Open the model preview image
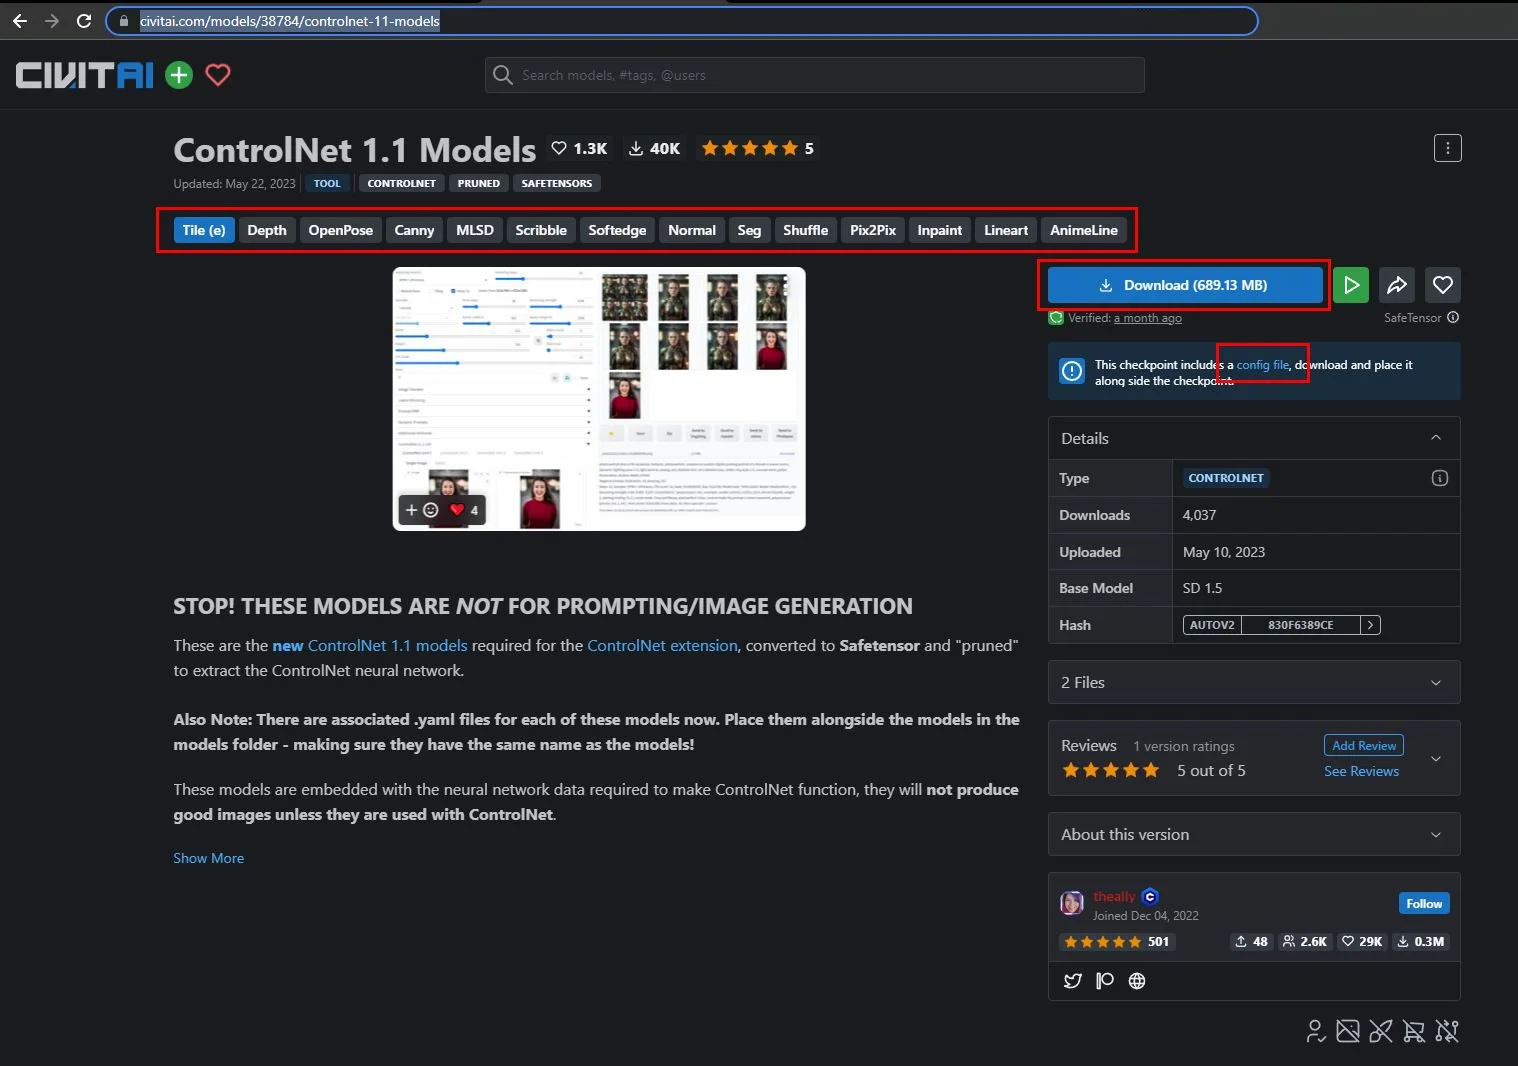The width and height of the screenshot is (1518, 1066). pos(599,399)
